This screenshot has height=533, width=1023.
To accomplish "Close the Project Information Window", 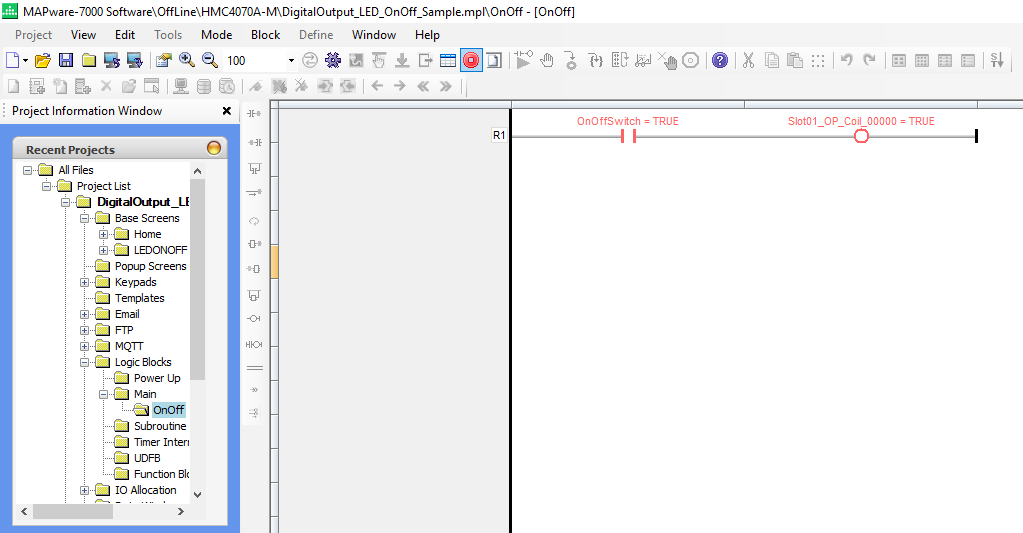I will [x=226, y=111].
